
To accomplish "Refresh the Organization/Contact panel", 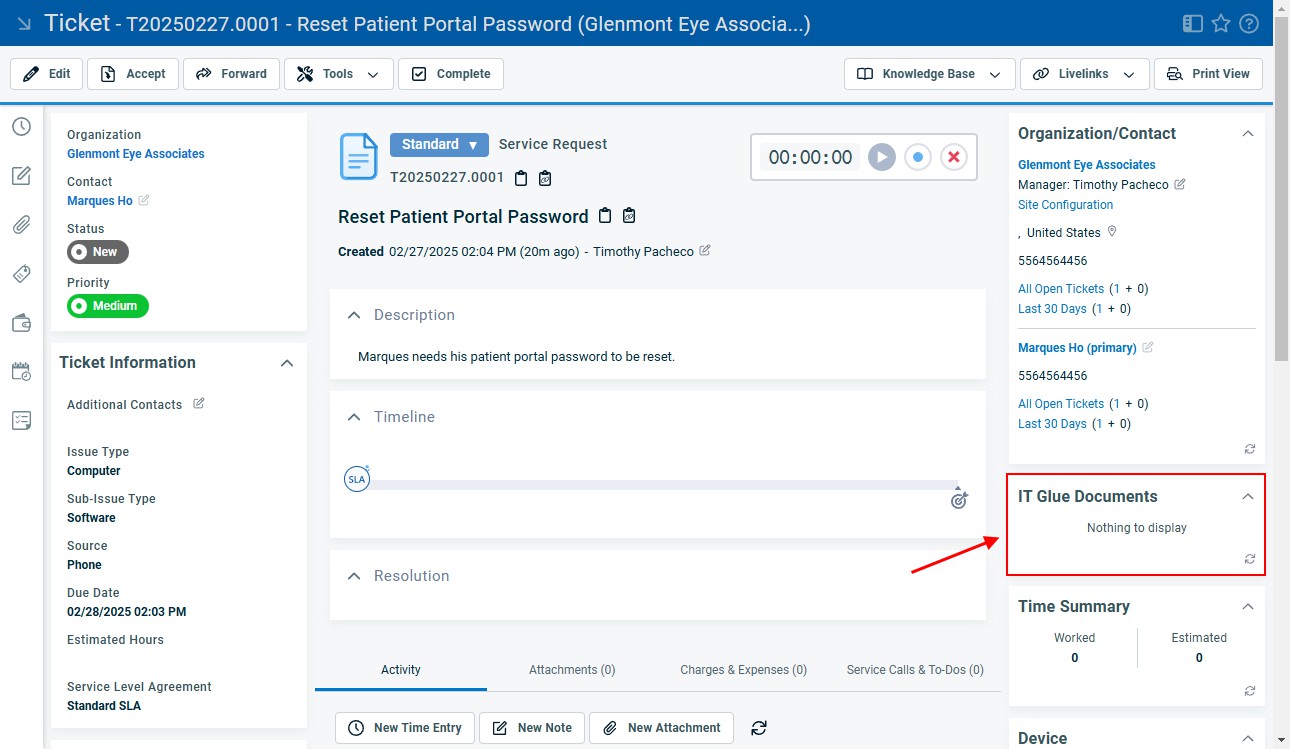I will tap(1250, 449).
